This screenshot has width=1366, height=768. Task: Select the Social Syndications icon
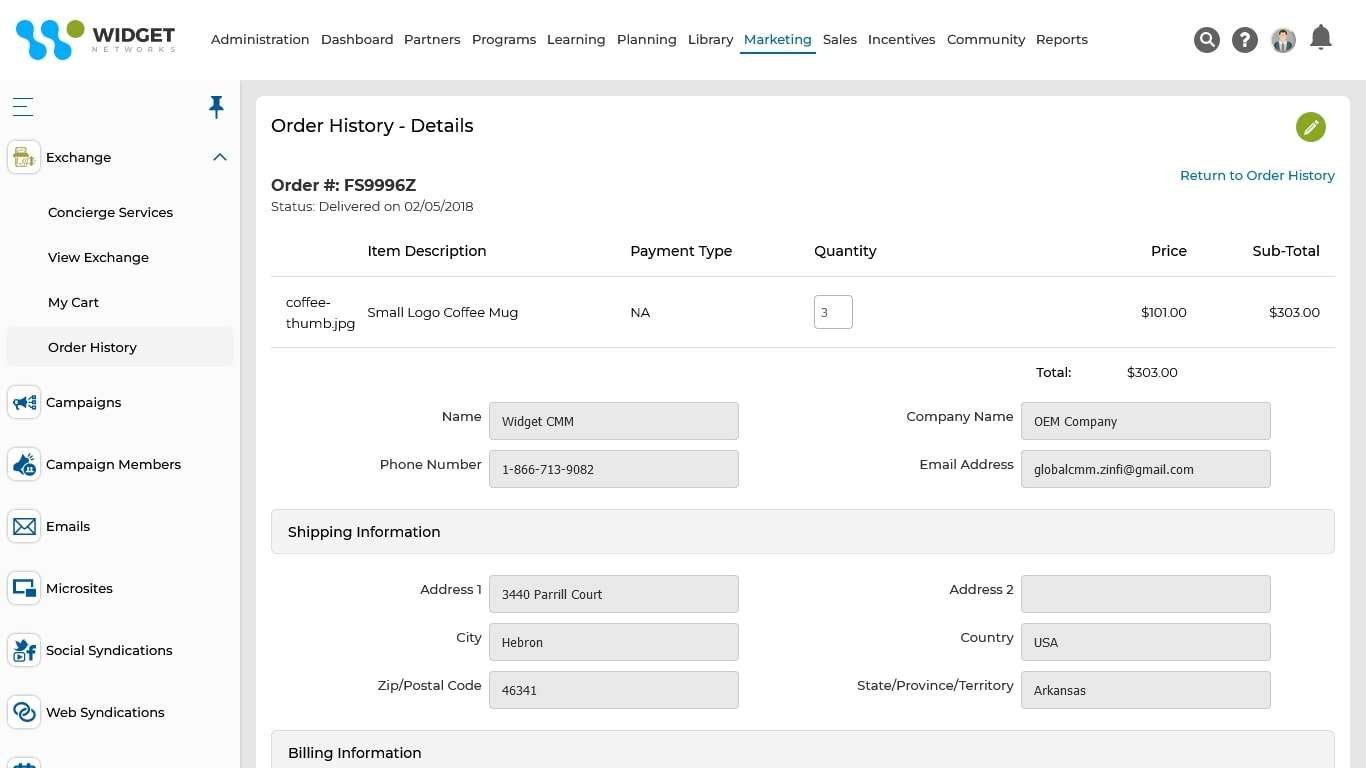(23, 650)
